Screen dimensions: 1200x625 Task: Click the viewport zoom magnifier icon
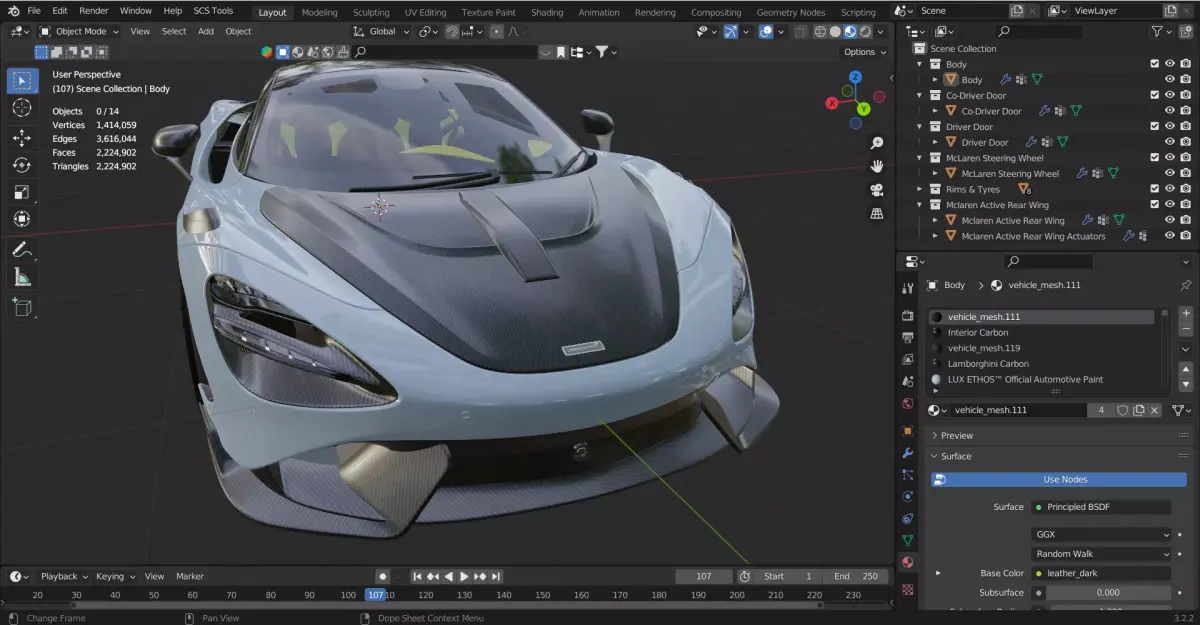tap(877, 143)
